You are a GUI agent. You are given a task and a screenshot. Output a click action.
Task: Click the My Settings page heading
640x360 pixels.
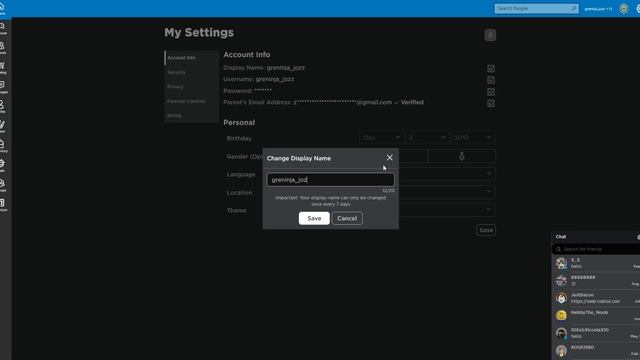point(199,33)
